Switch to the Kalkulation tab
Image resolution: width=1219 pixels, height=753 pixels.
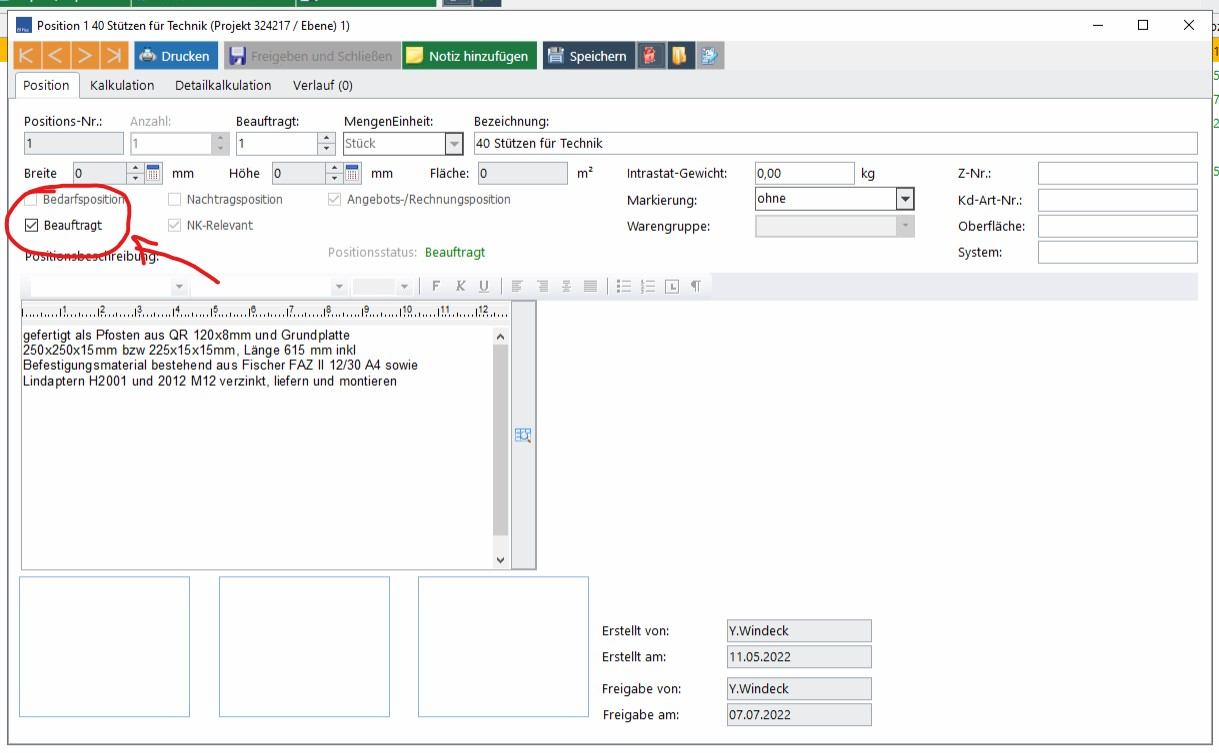pyautogui.click(x=122, y=85)
